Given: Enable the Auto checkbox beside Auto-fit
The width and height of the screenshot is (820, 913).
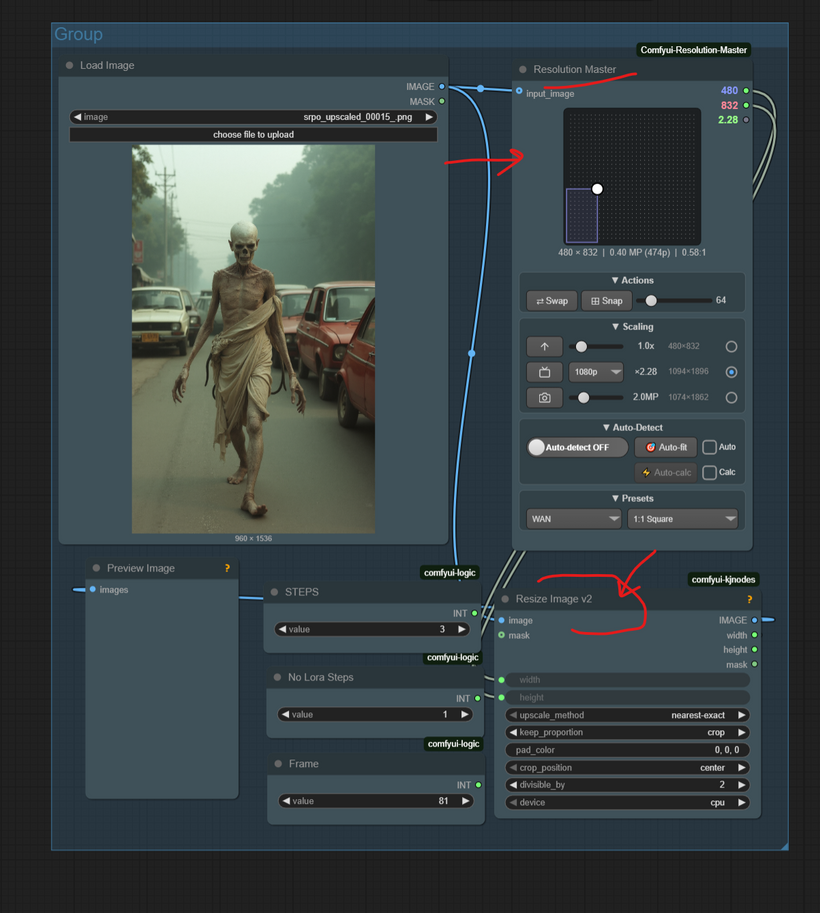Looking at the screenshot, I should pyautogui.click(x=709, y=447).
